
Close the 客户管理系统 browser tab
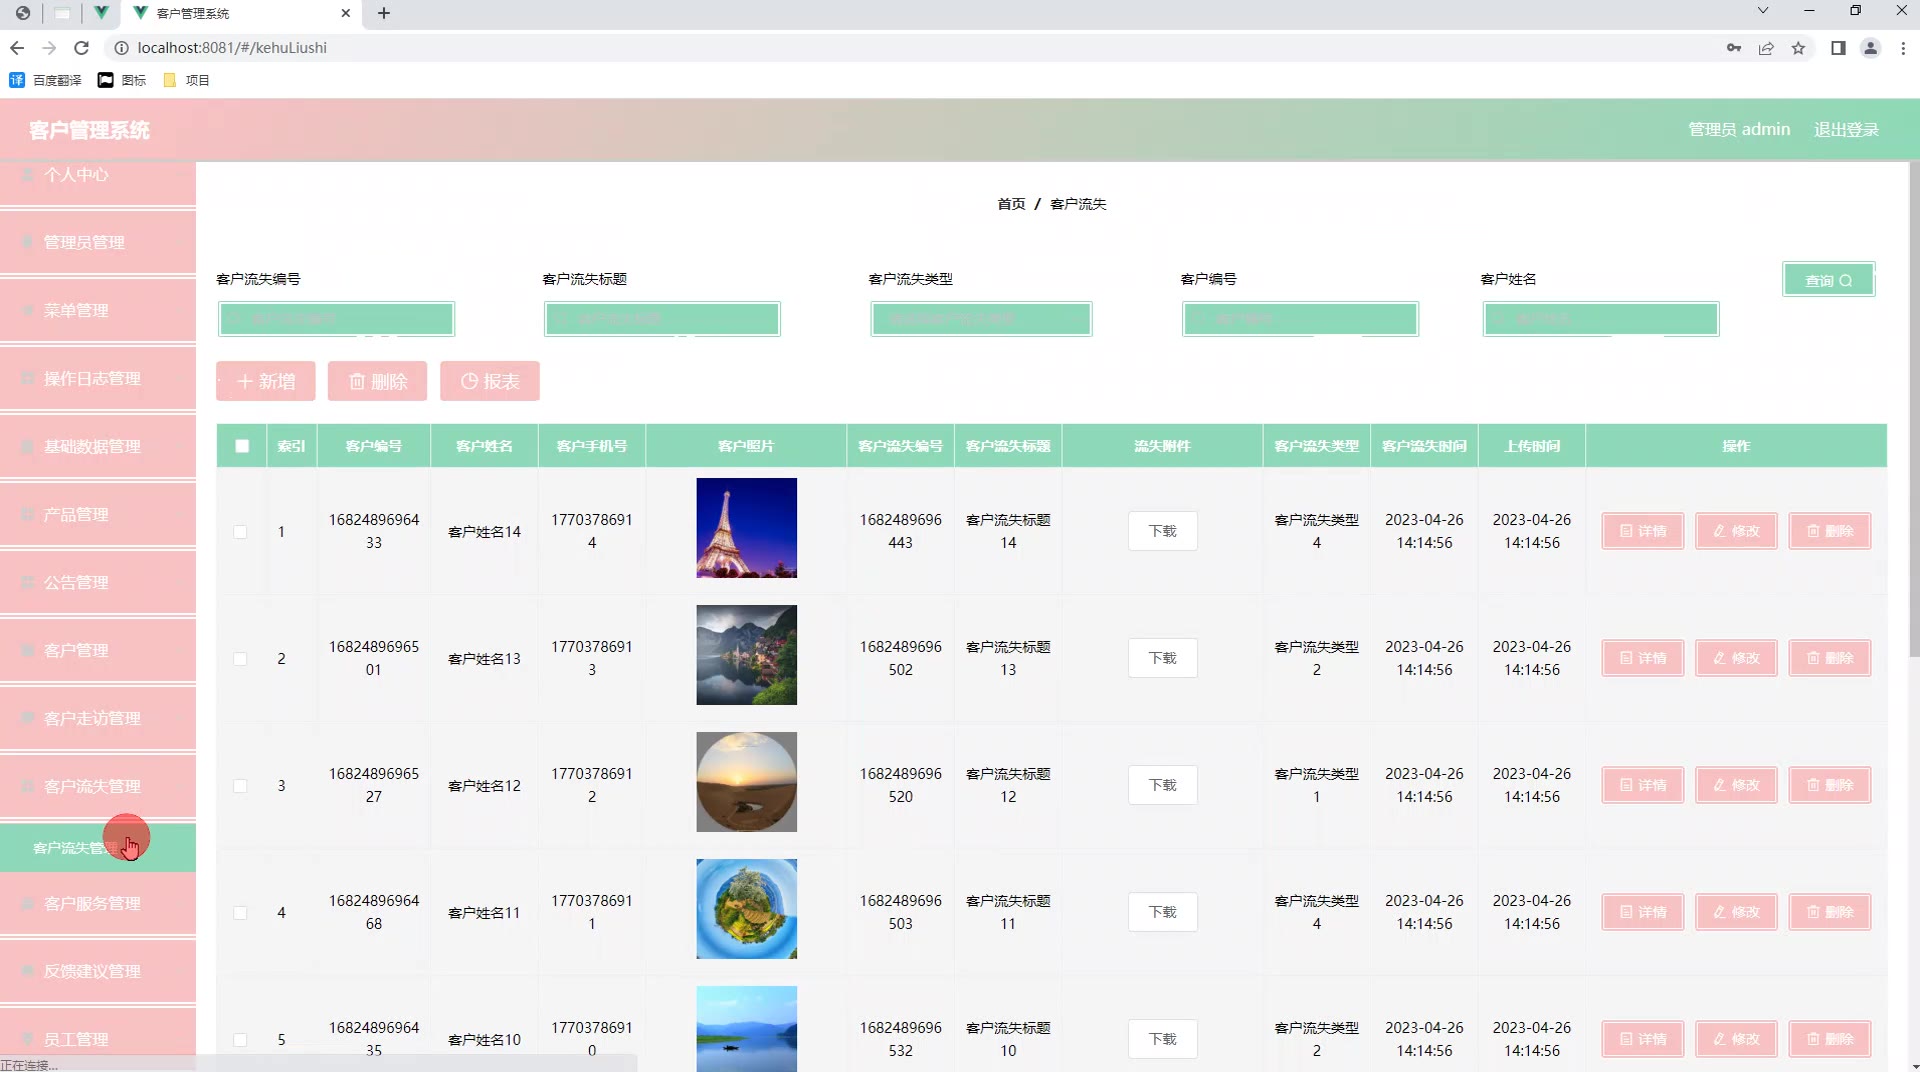tap(346, 13)
